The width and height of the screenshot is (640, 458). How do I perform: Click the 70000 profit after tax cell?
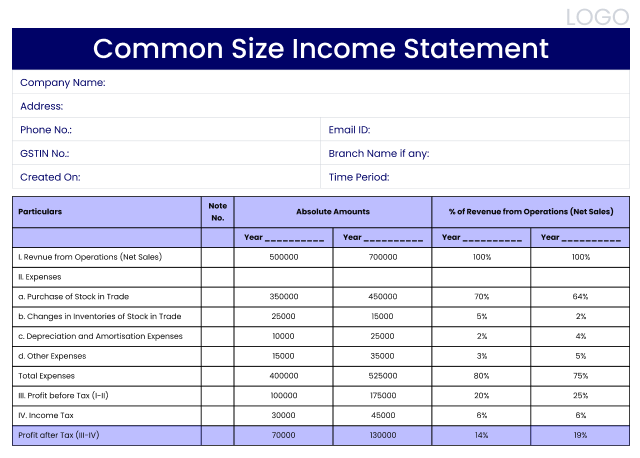point(284,435)
